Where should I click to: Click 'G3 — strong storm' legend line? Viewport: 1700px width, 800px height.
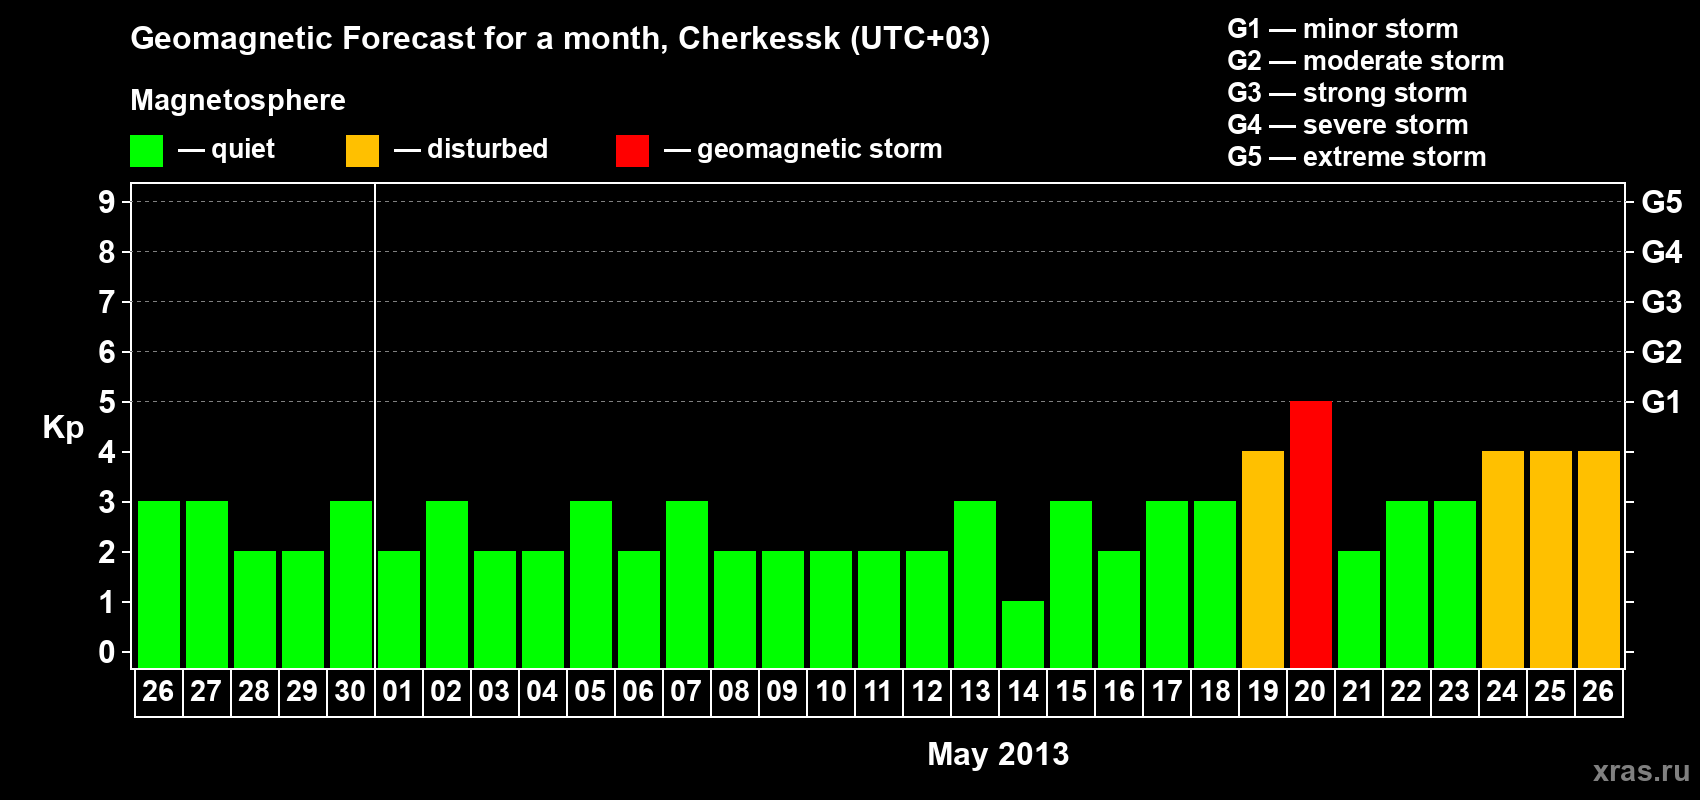1347,93
